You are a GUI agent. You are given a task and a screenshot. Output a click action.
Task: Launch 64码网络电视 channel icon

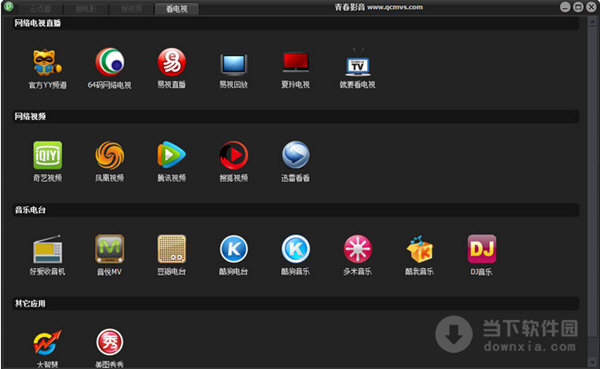[x=110, y=62]
